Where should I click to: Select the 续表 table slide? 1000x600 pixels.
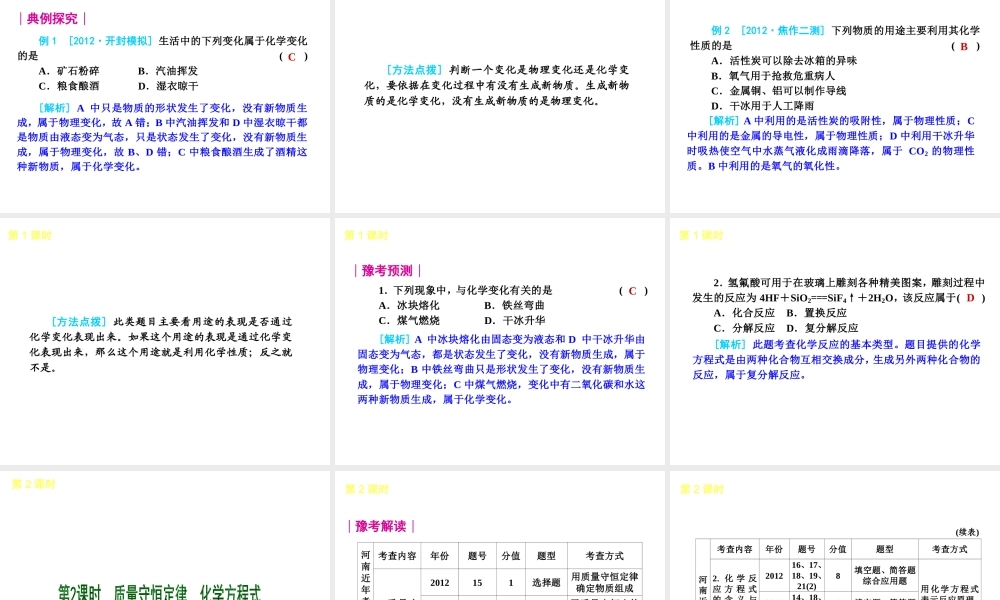(x=835, y=536)
